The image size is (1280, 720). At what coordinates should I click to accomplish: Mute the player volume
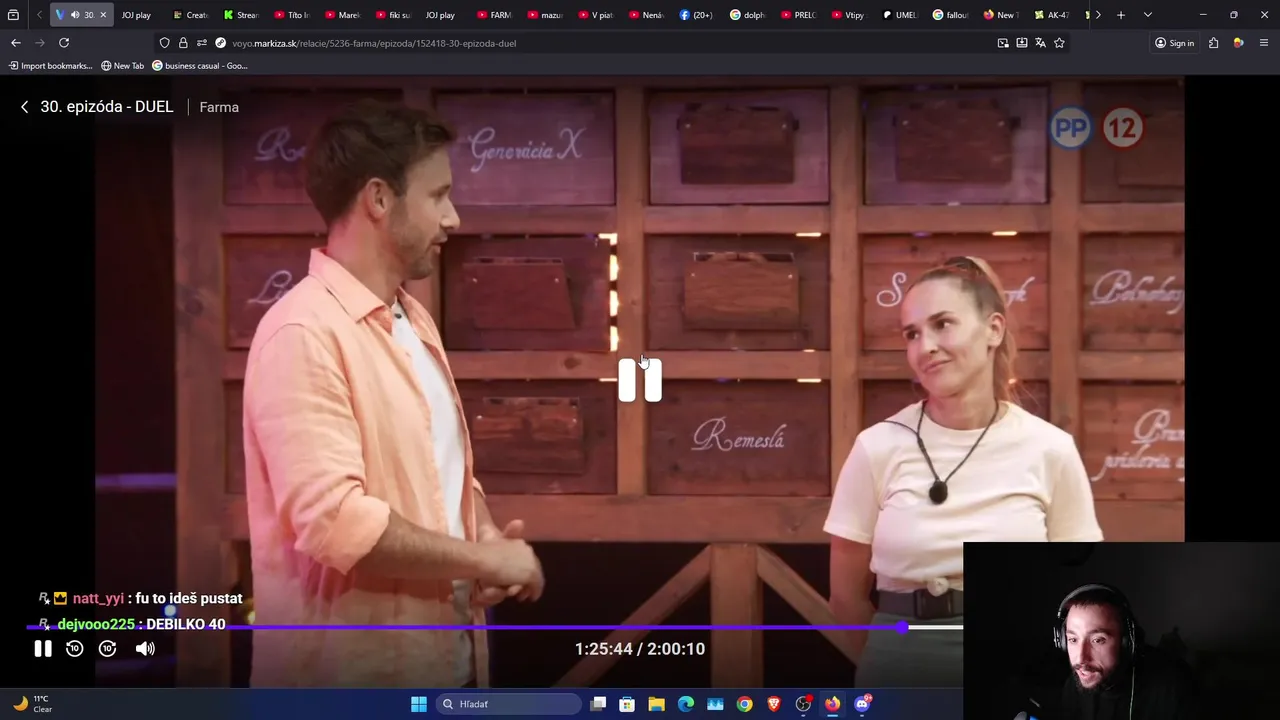click(145, 649)
